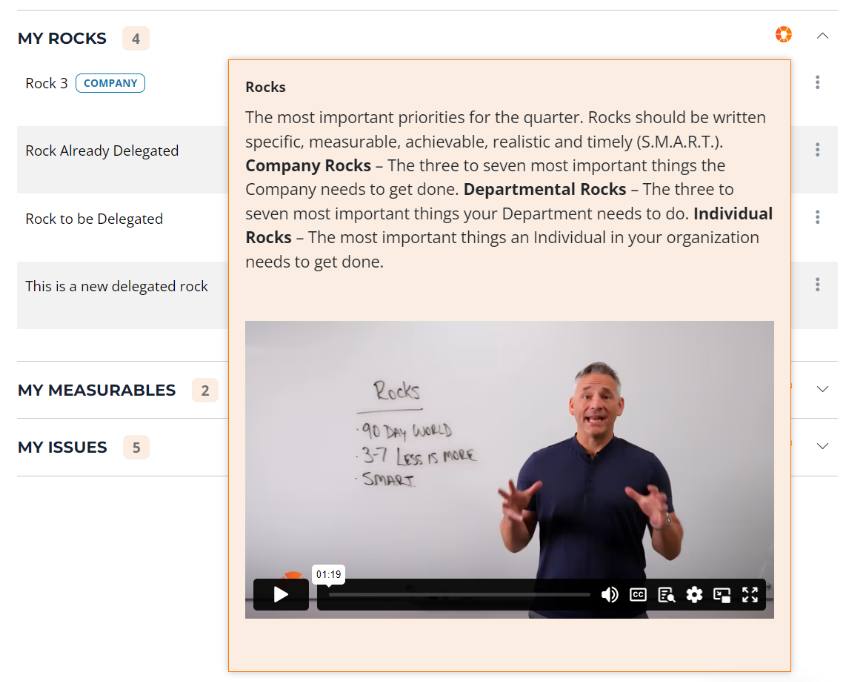Toggle closed captions on the video
Viewport: 841px width, 682px height.
click(638, 595)
